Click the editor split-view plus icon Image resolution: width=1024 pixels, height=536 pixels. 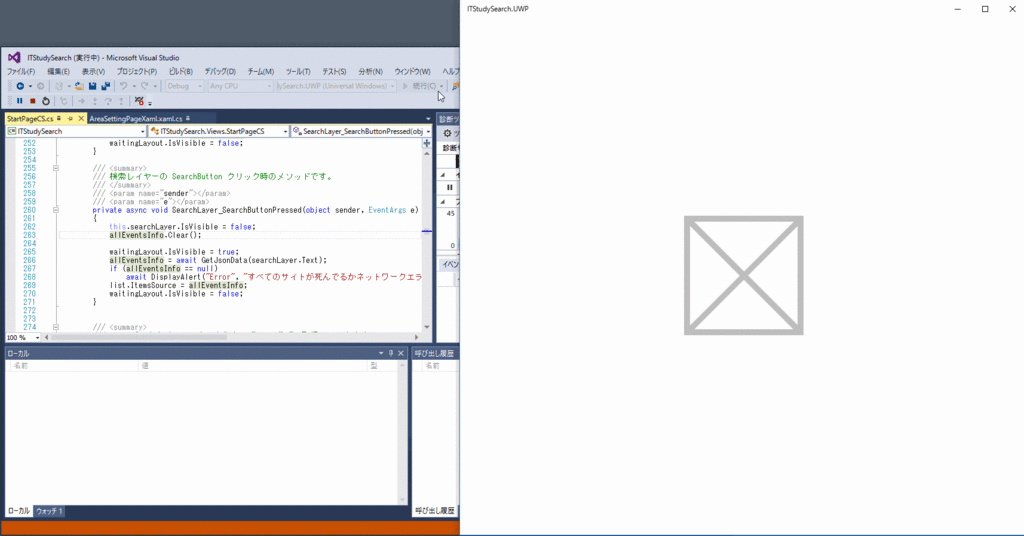tap(426, 143)
